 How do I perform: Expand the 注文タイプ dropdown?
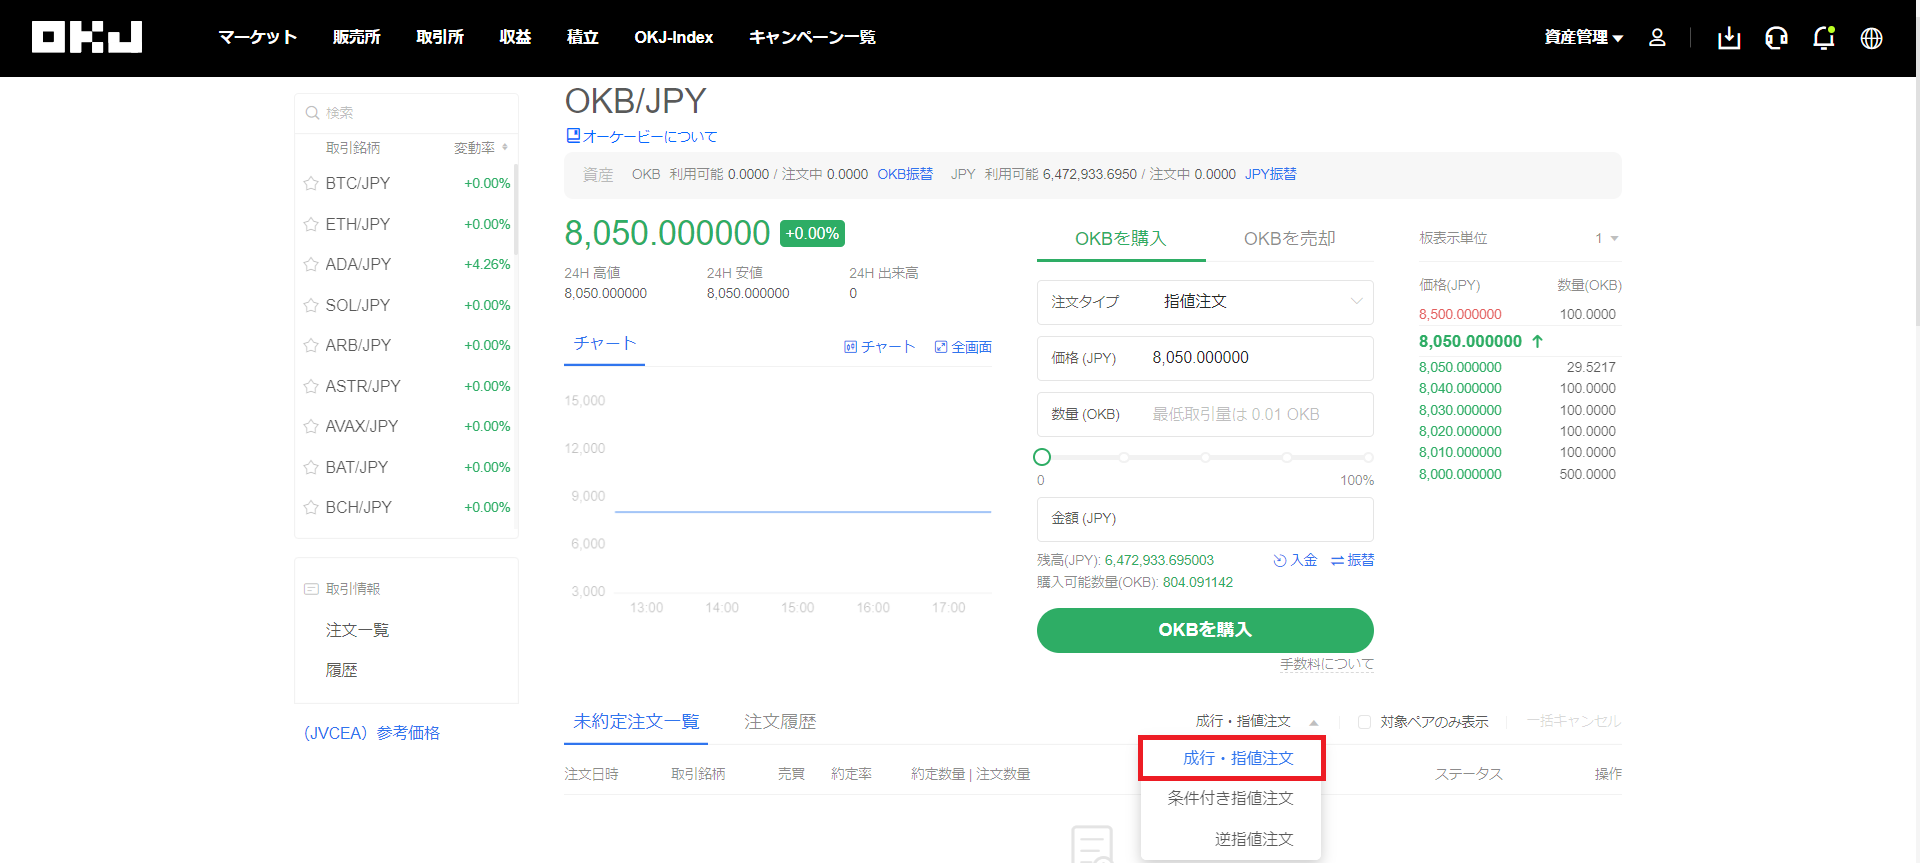(1205, 302)
